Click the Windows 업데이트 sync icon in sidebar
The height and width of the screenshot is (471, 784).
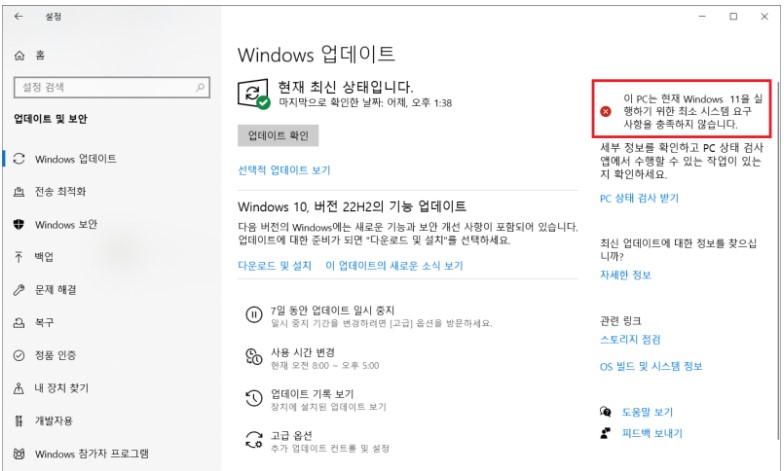pyautogui.click(x=19, y=159)
